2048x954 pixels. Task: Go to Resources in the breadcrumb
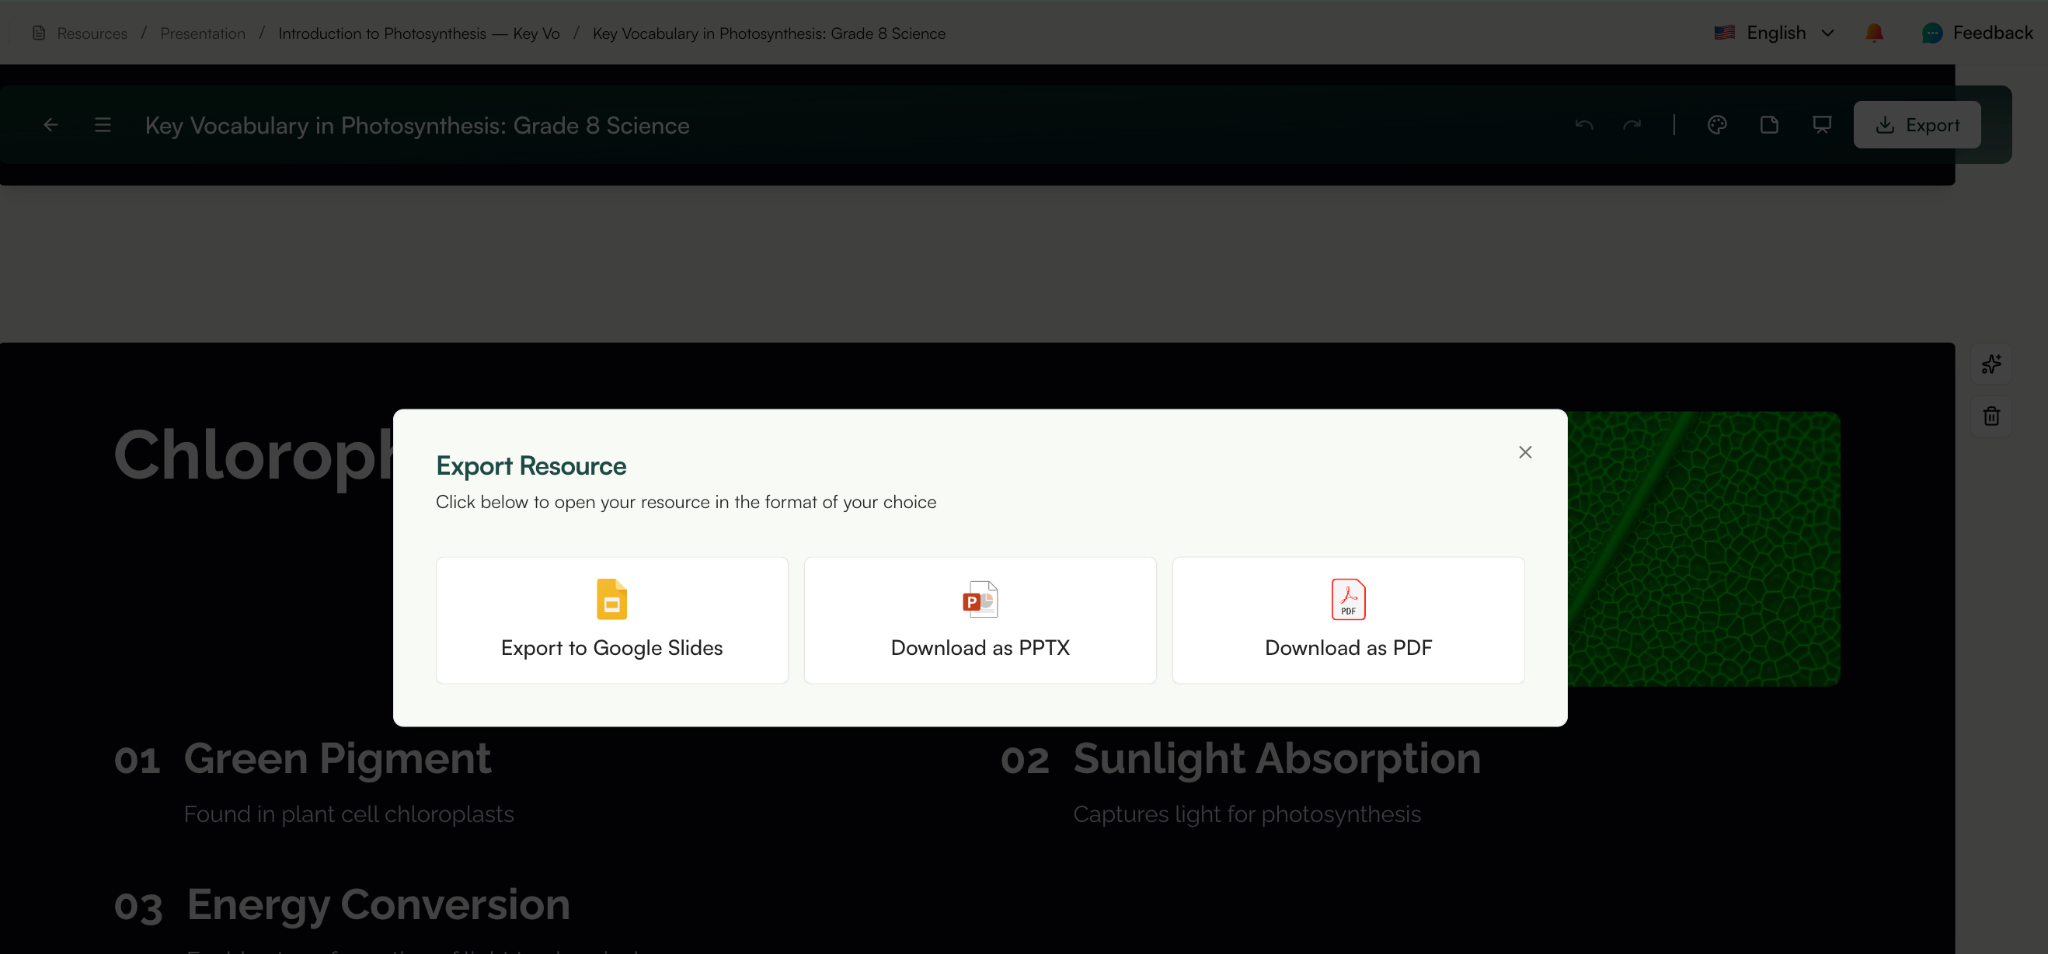point(92,33)
